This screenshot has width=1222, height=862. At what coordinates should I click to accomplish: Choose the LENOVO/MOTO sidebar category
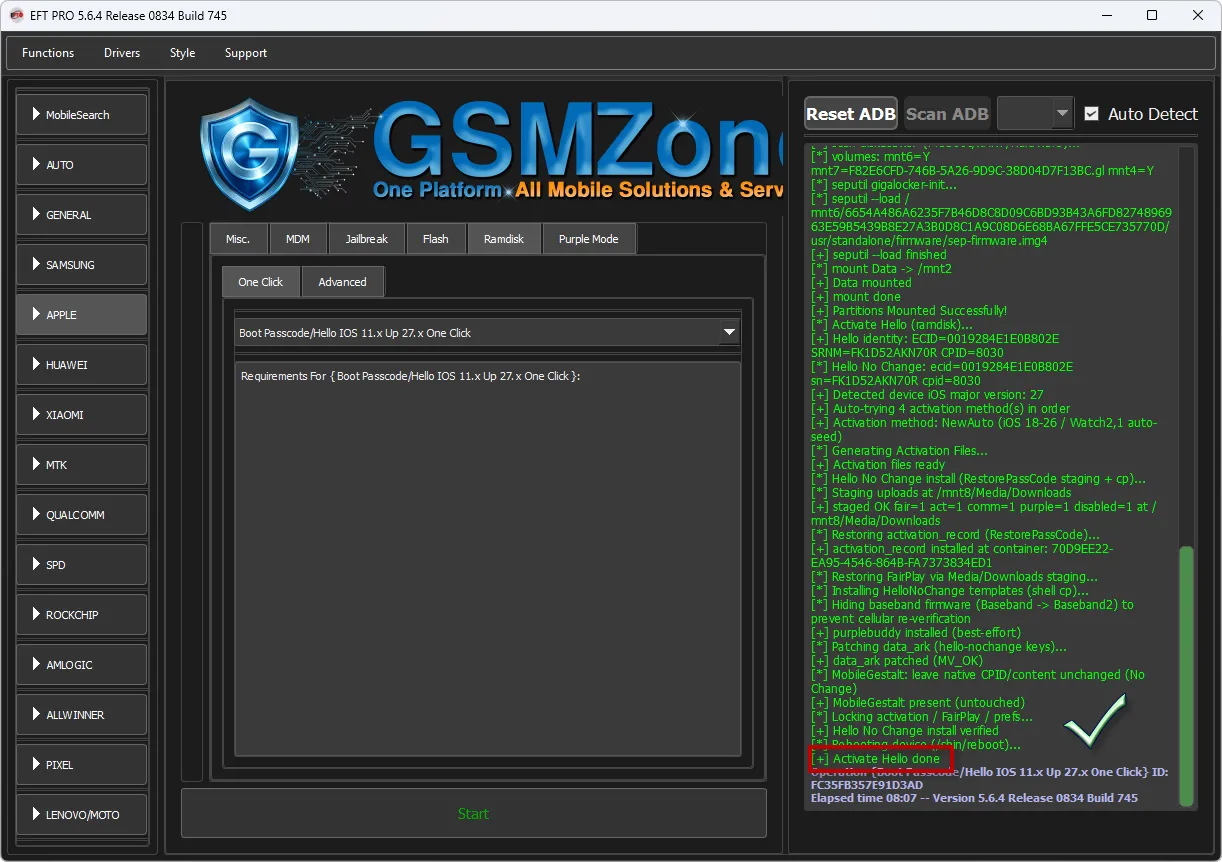pos(82,815)
